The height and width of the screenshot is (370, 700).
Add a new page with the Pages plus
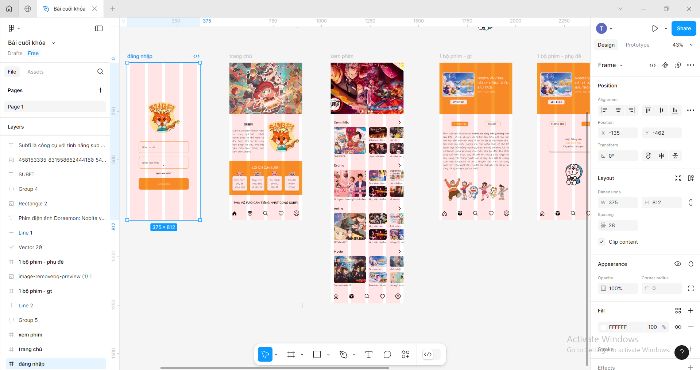(100, 90)
